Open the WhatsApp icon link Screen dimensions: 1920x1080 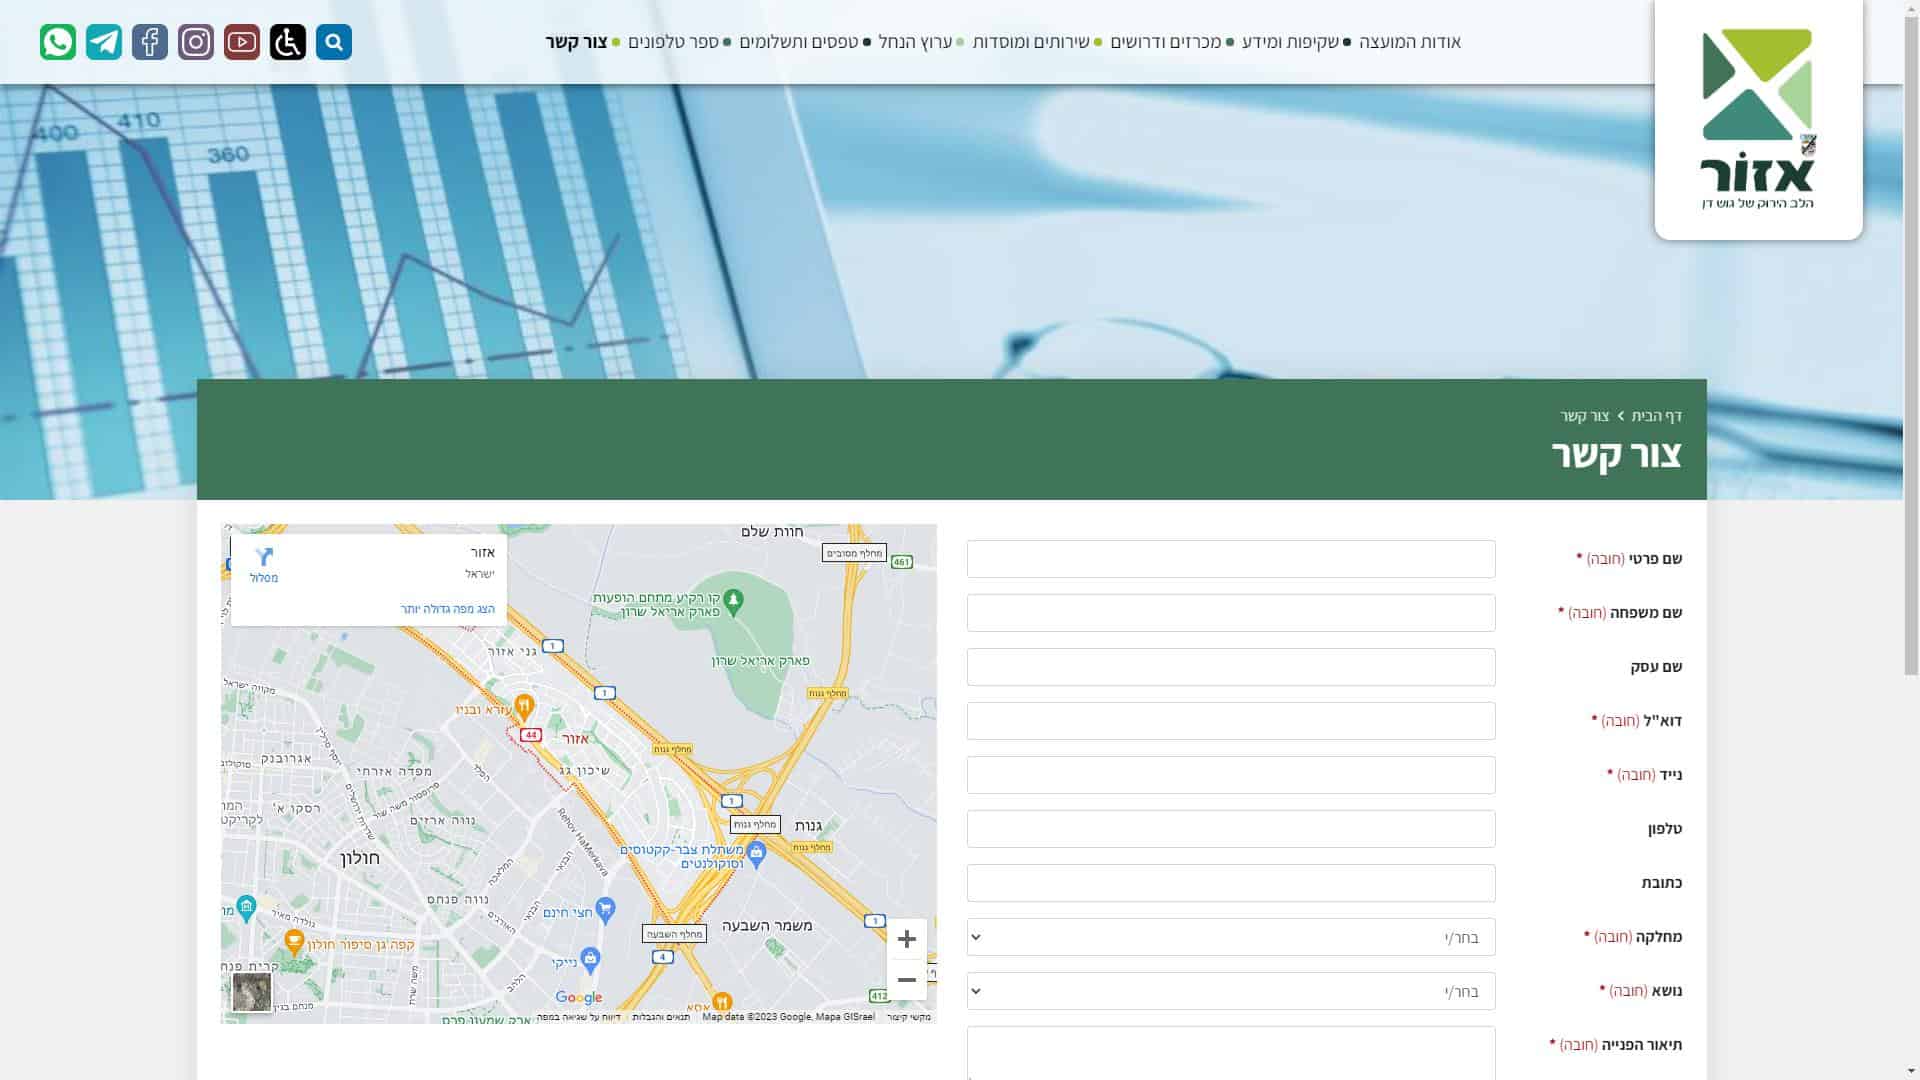[58, 42]
